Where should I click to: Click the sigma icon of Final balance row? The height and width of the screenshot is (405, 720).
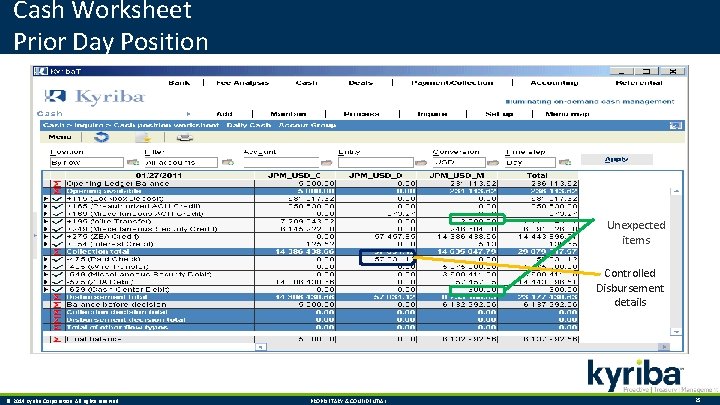coord(56,339)
